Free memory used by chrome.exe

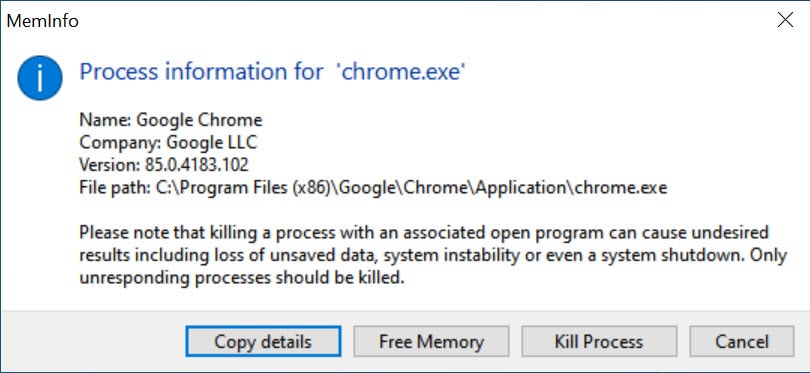point(431,341)
